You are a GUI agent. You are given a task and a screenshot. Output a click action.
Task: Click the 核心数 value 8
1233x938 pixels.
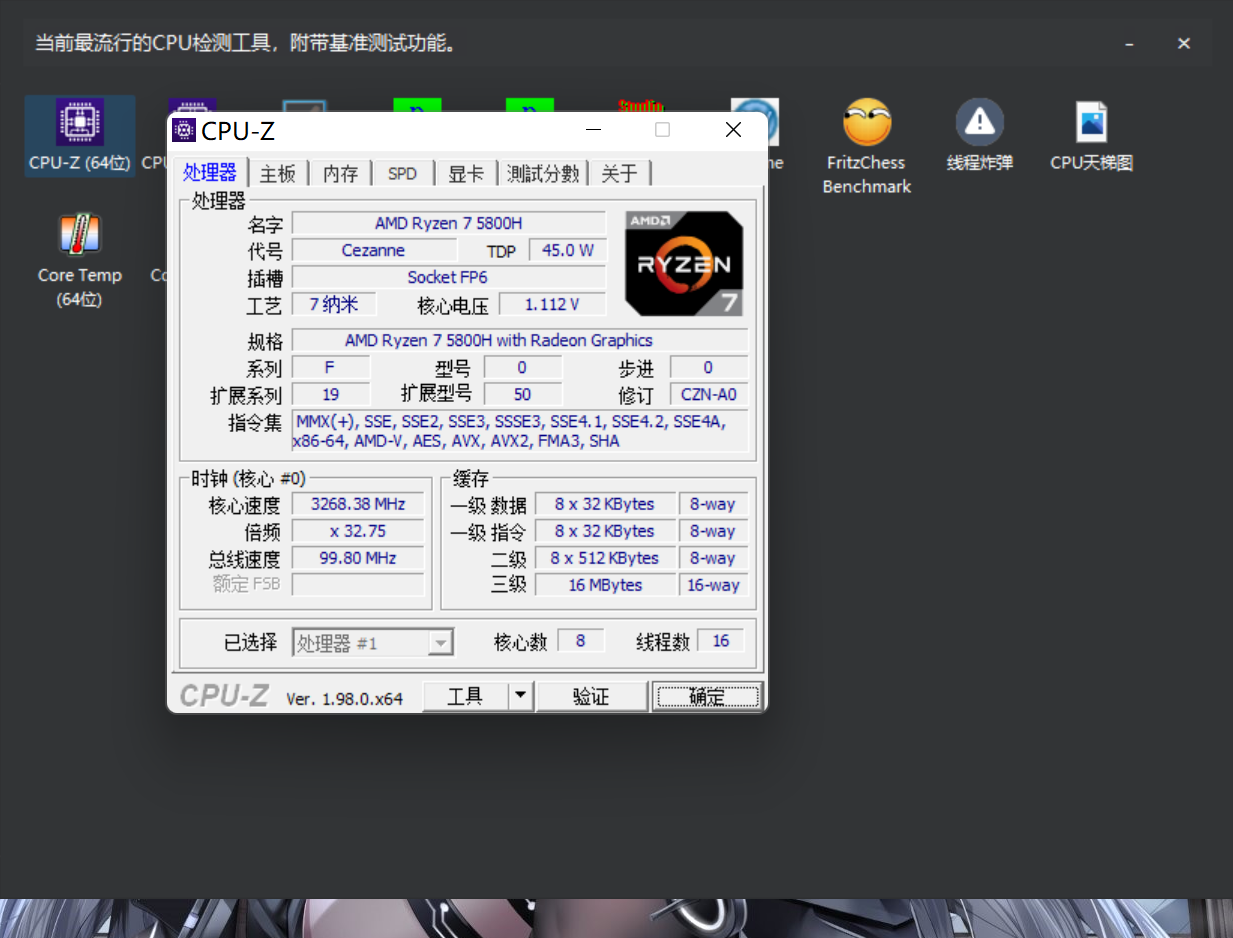point(581,641)
